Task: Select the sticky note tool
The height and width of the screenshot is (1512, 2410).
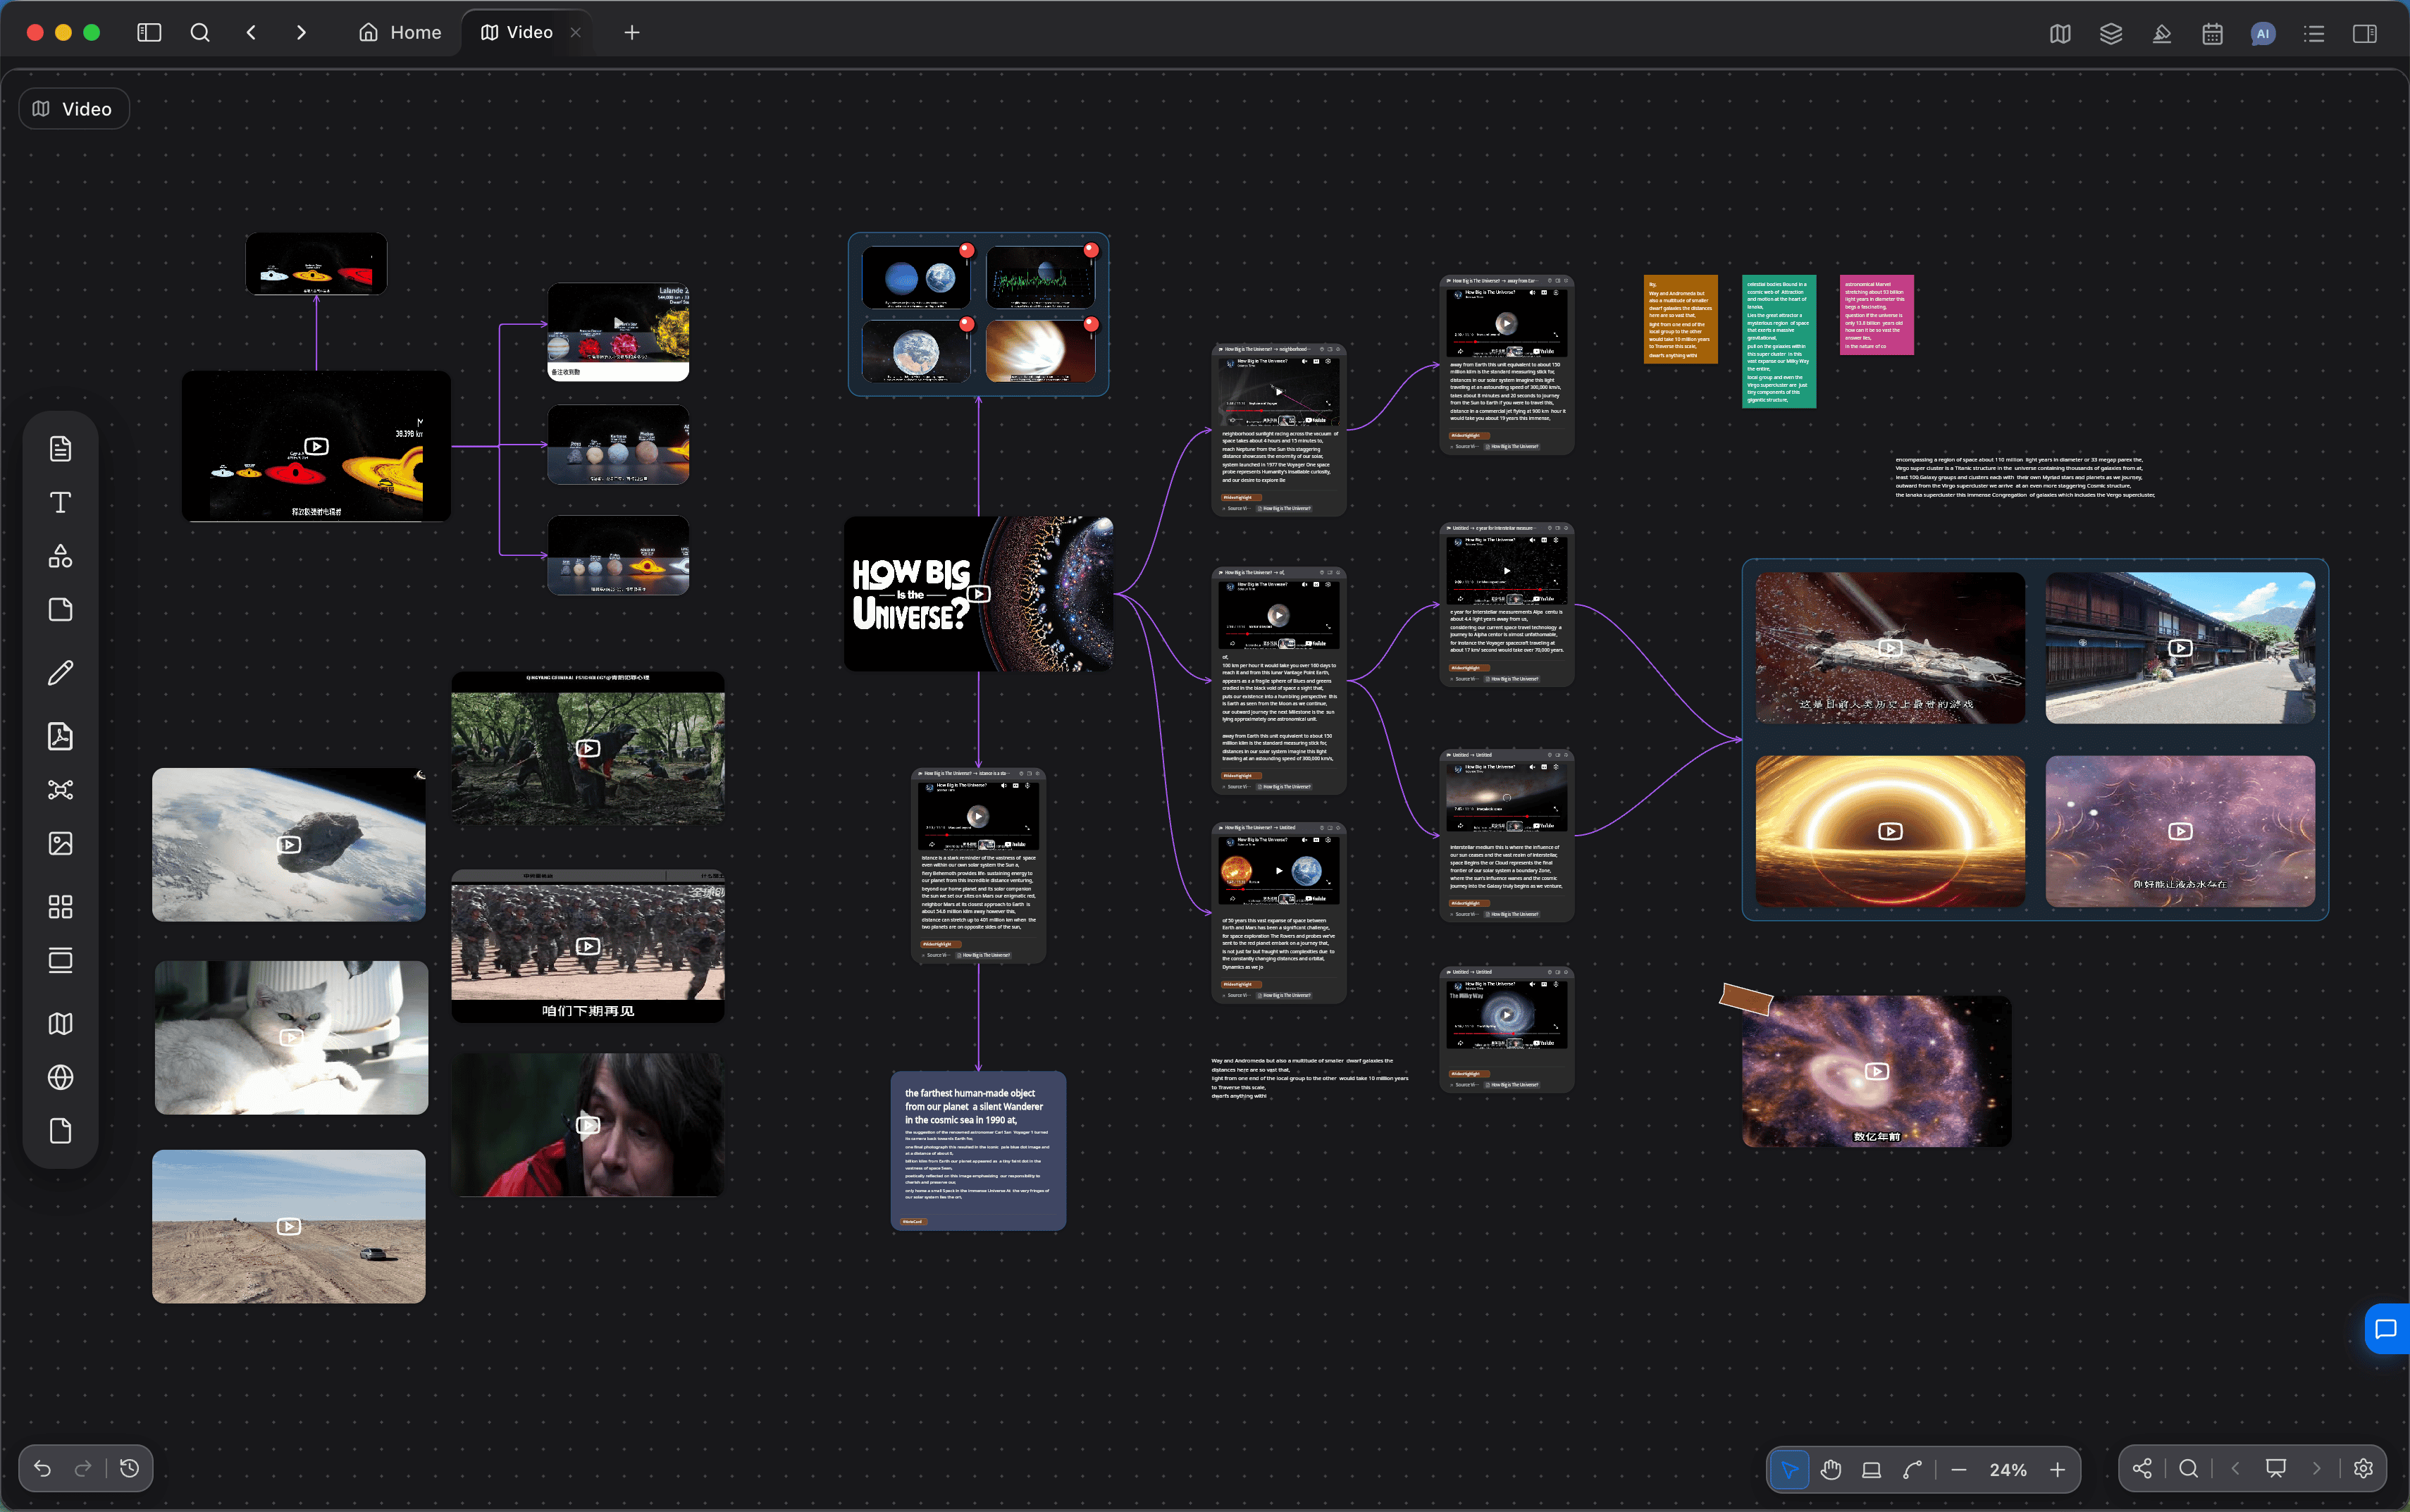Action: pos(60,610)
